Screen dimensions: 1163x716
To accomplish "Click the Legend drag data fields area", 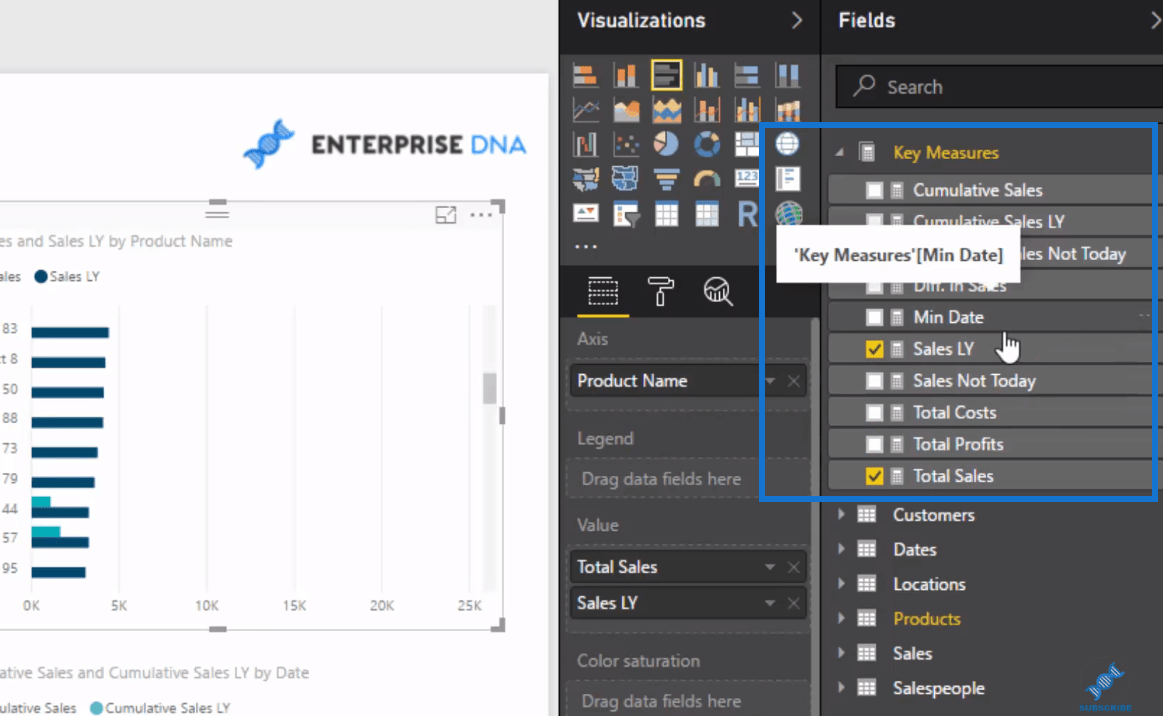I will [x=687, y=479].
